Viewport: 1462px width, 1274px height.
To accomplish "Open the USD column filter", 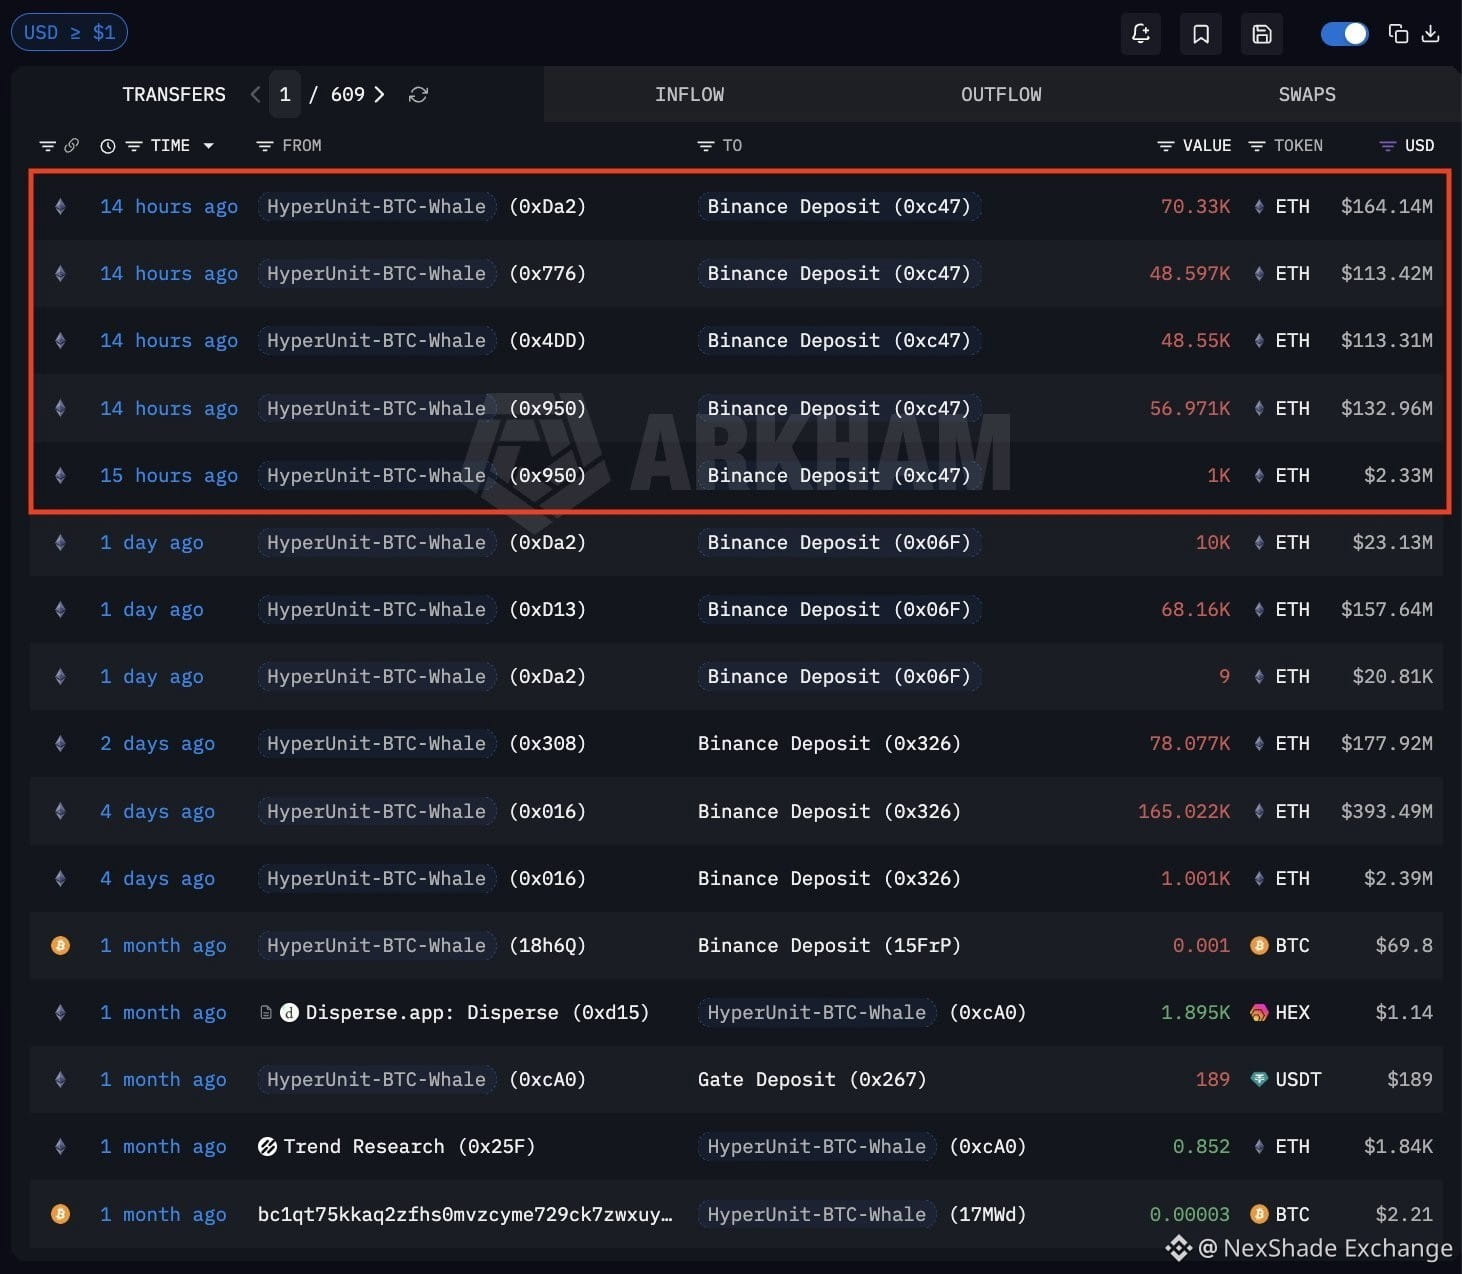I will click(1387, 146).
